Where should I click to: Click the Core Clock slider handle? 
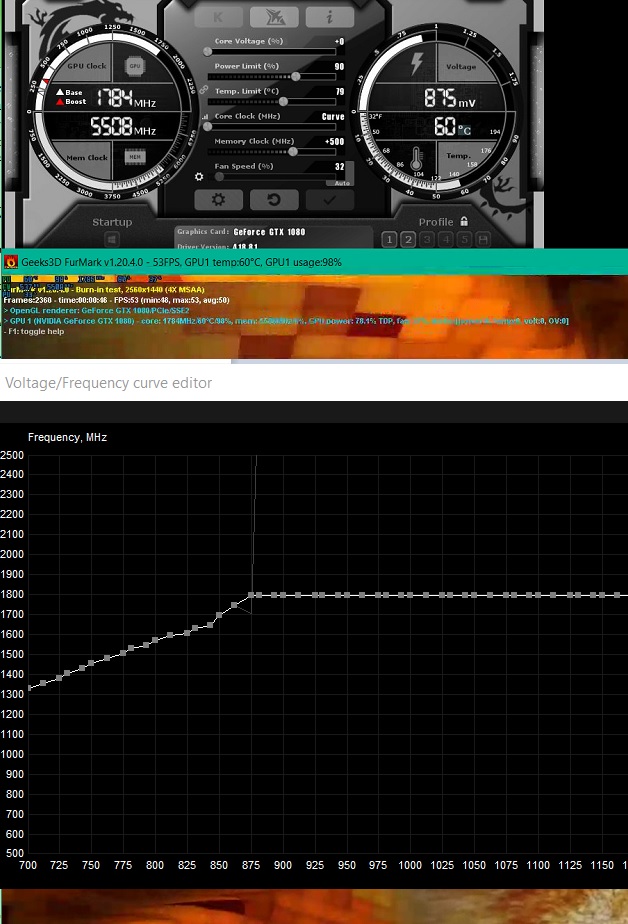tap(207, 126)
